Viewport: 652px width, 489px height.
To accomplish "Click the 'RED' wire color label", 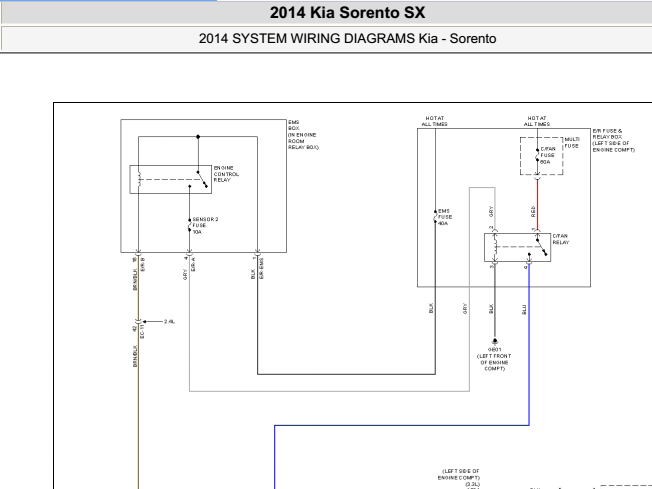I will point(533,212).
